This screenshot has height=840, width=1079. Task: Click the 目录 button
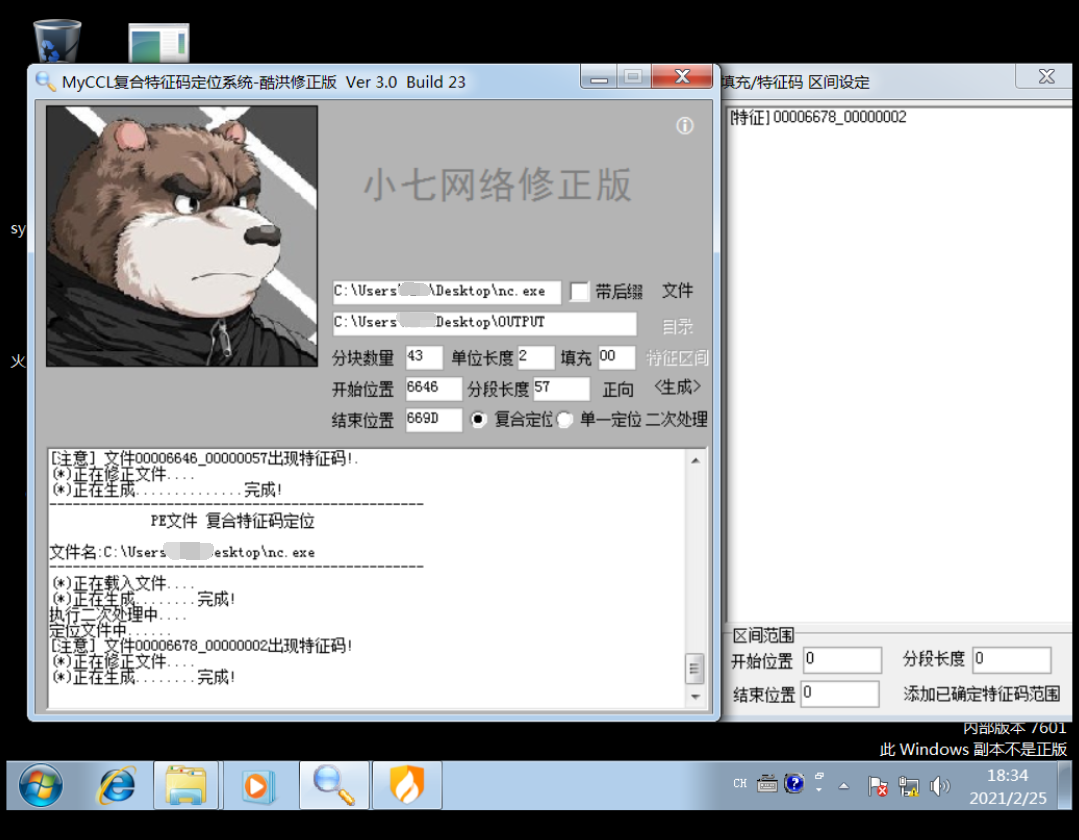click(x=677, y=326)
